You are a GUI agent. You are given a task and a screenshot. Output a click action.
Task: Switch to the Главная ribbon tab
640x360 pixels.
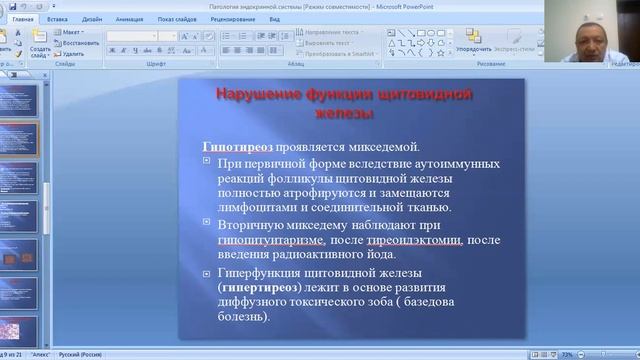(22, 19)
